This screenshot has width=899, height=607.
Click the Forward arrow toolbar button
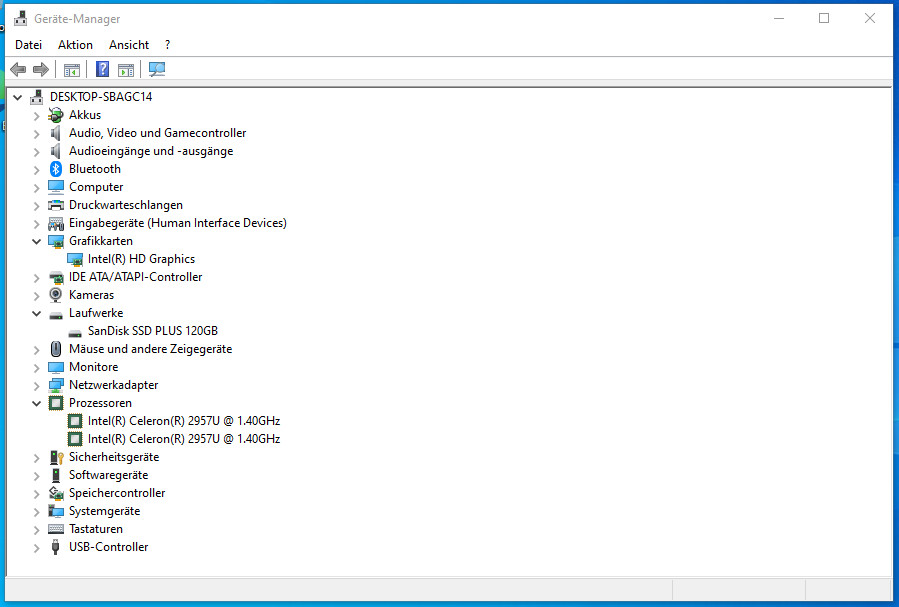41,70
